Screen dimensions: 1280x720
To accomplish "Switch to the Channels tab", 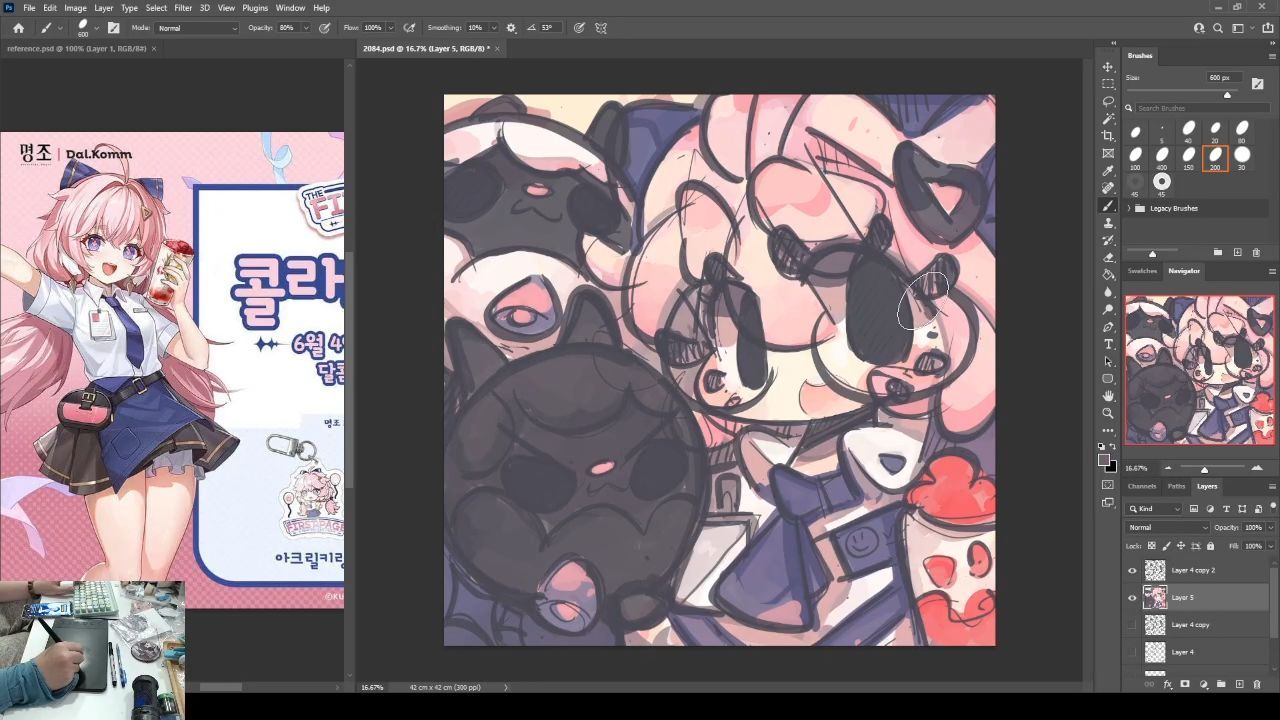I will point(1142,486).
